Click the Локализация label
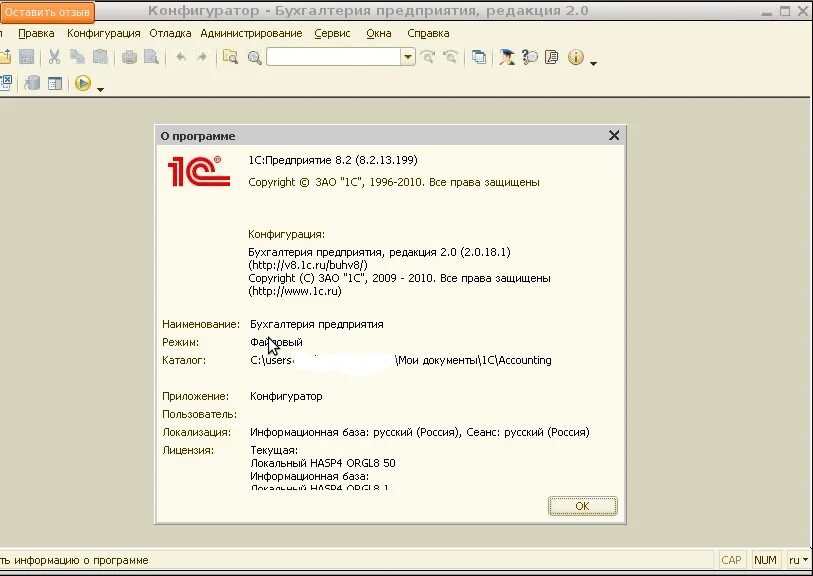This screenshot has width=813, height=576. click(197, 432)
